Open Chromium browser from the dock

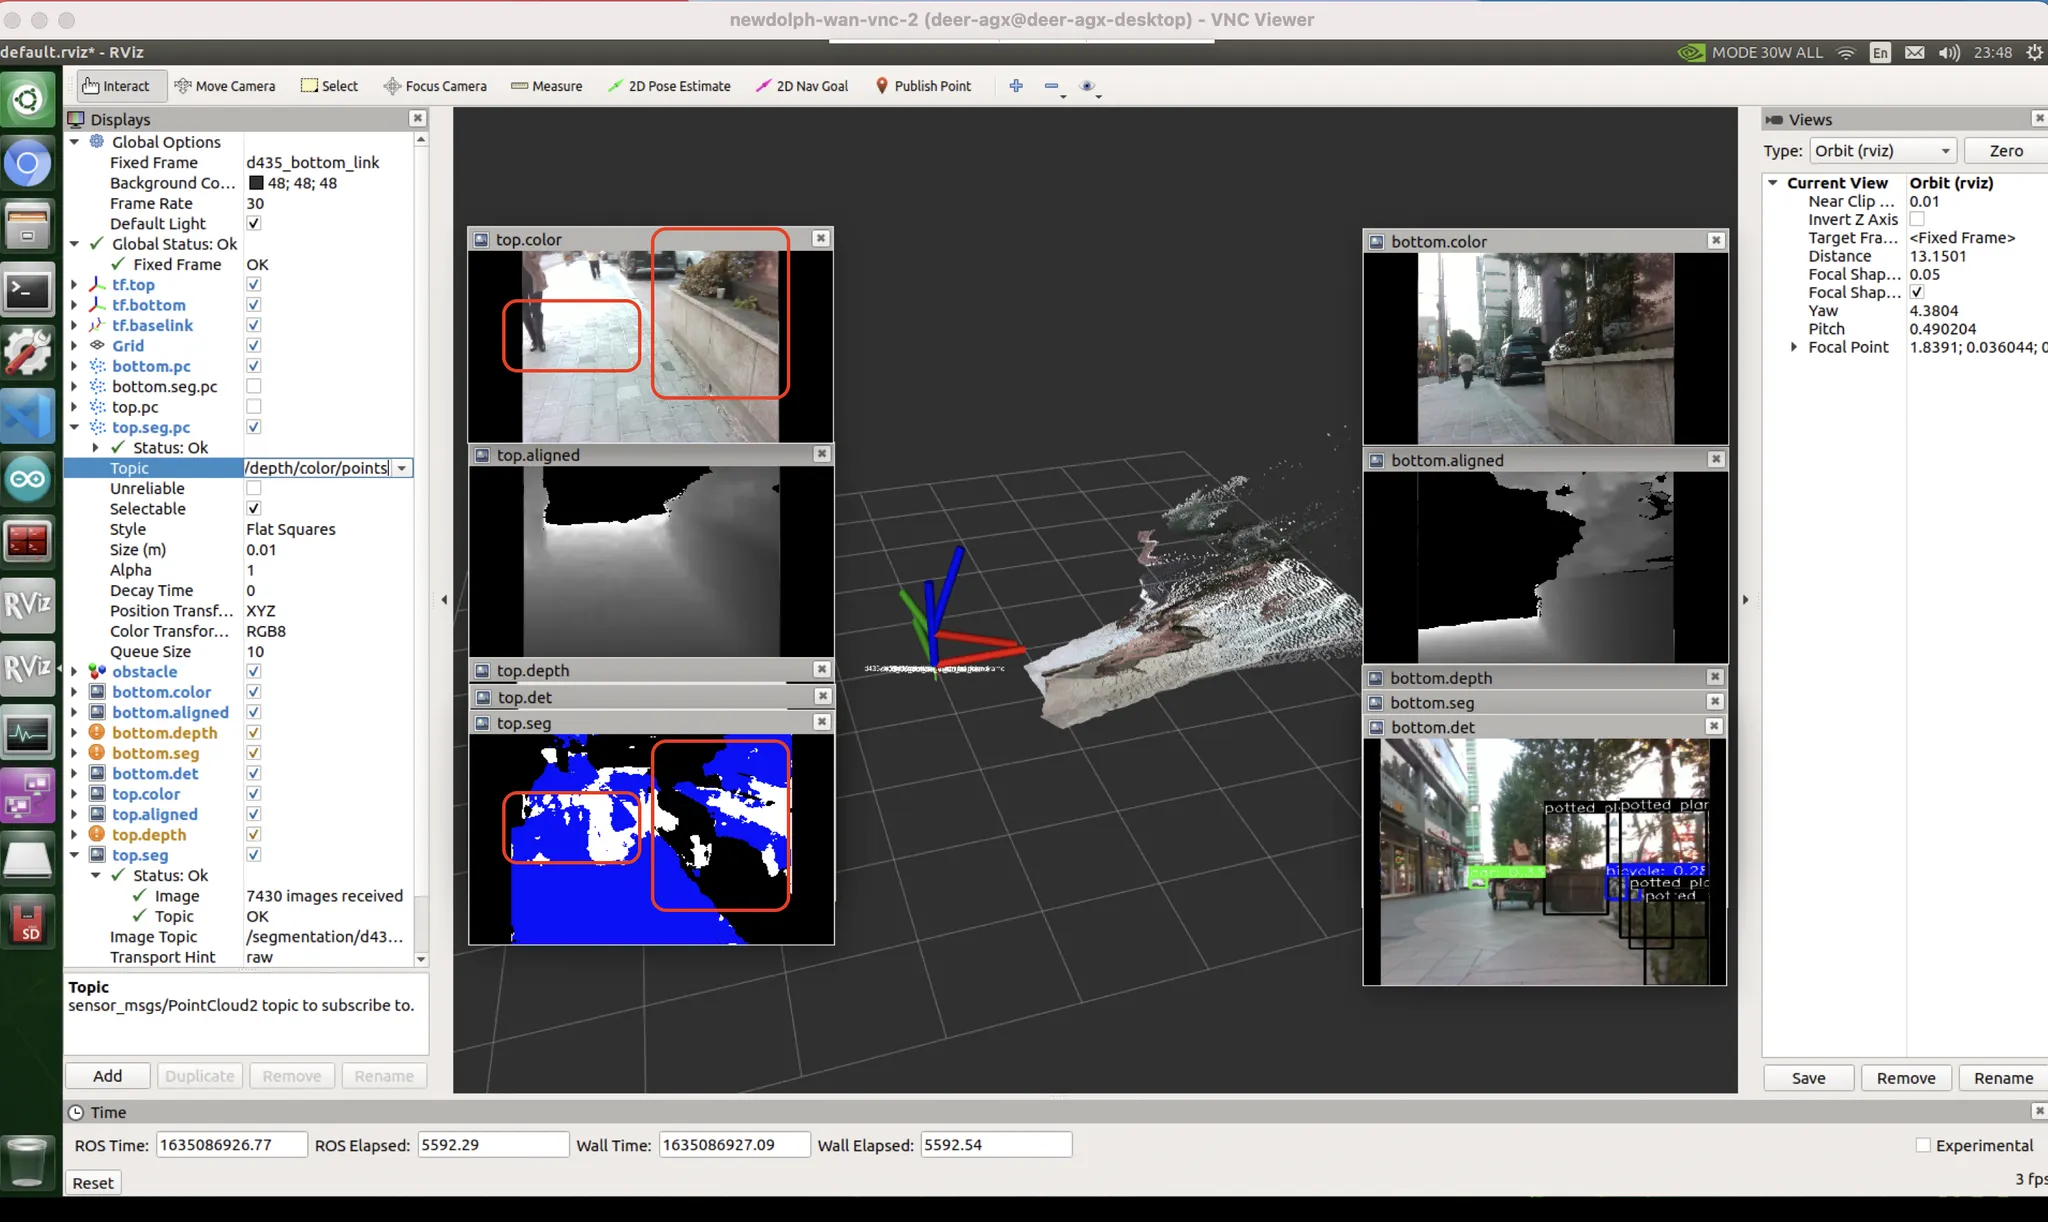point(27,163)
